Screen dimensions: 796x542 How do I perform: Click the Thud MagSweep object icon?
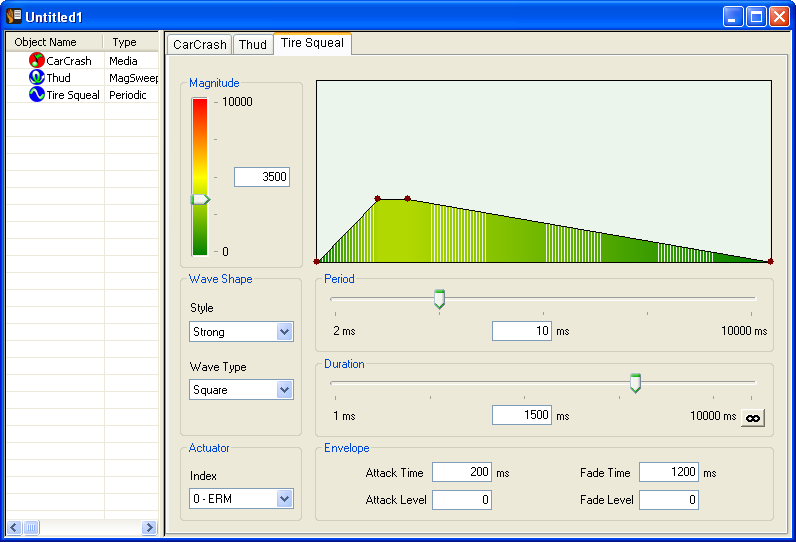click(37, 77)
